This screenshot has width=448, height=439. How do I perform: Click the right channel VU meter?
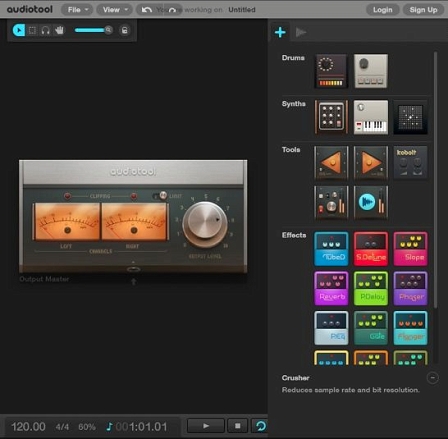(x=134, y=222)
